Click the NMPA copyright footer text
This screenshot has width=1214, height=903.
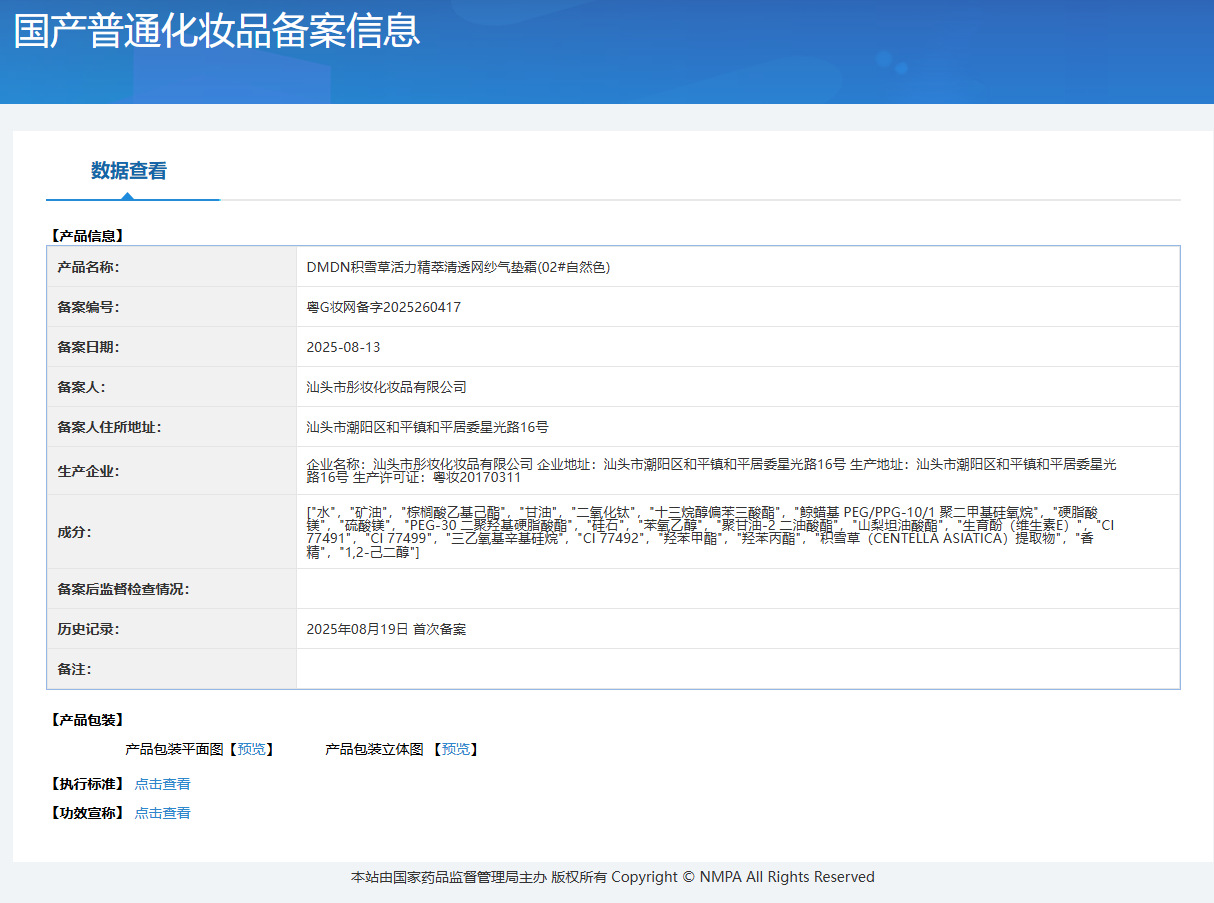point(612,877)
